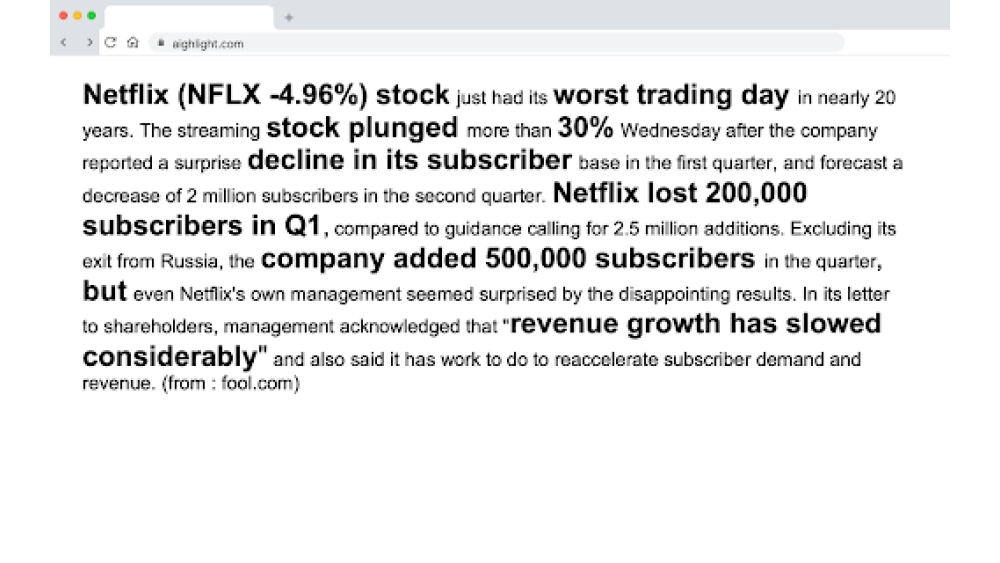The image size is (1000, 563).
Task: Open a new tab with plus button
Action: [289, 17]
